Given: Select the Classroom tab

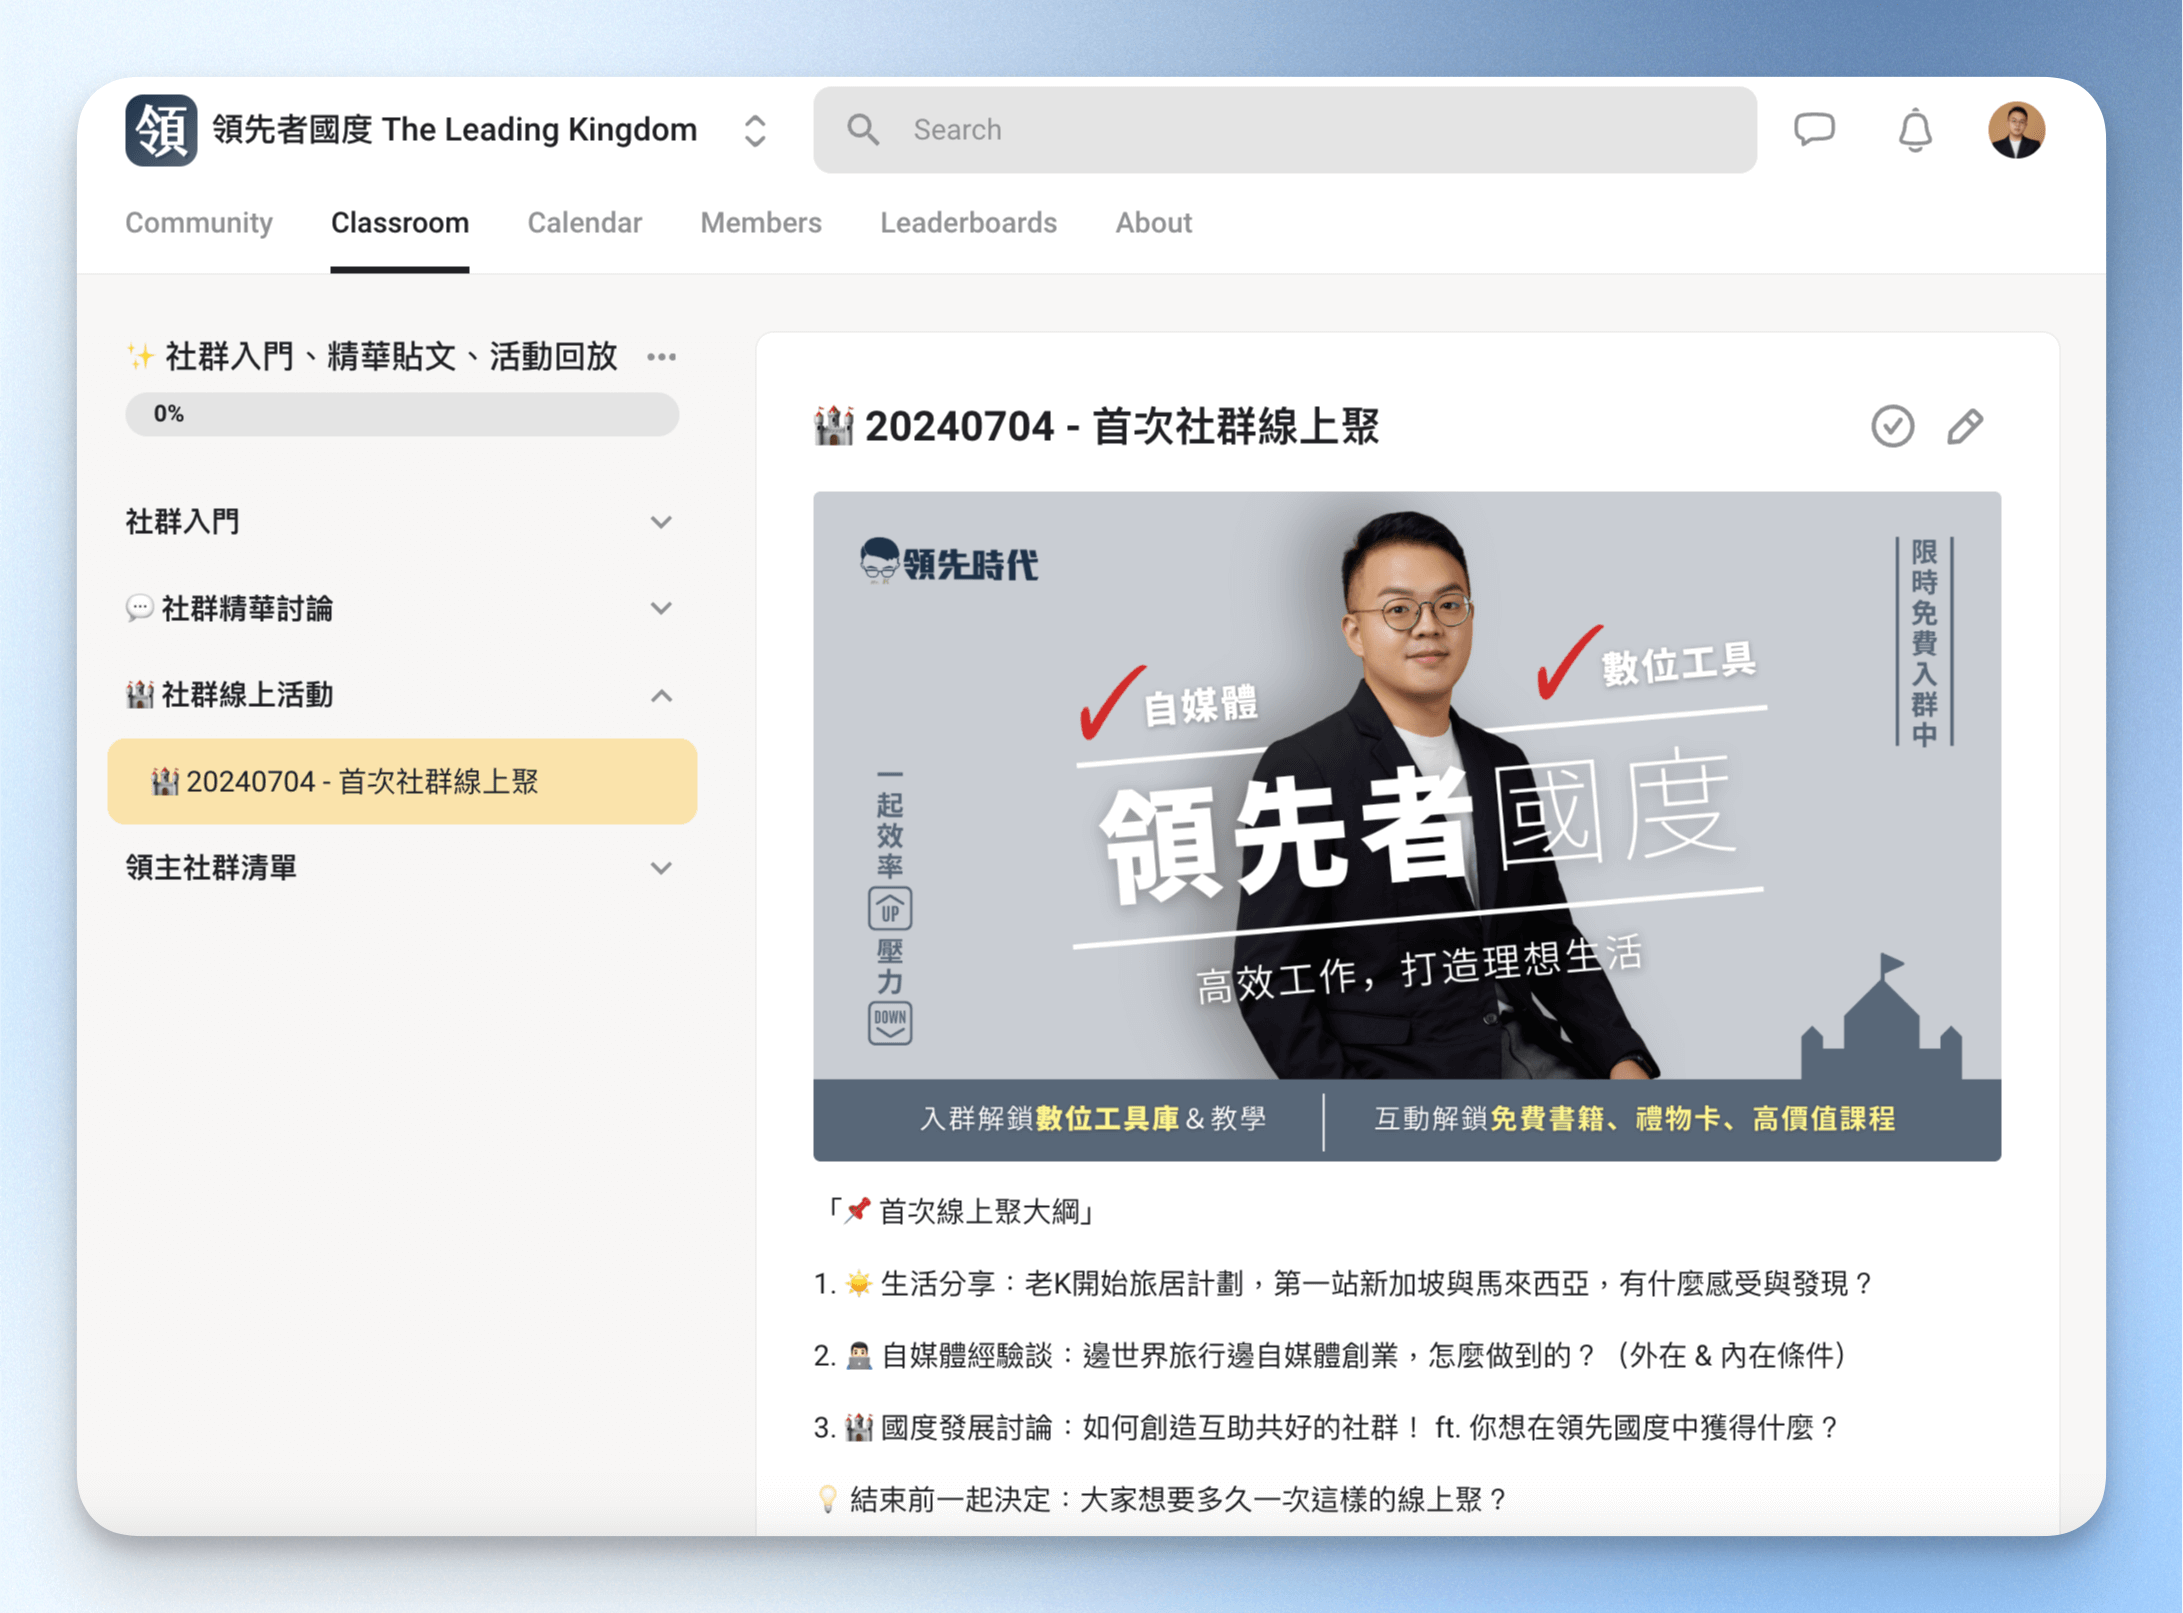Looking at the screenshot, I should (x=400, y=222).
